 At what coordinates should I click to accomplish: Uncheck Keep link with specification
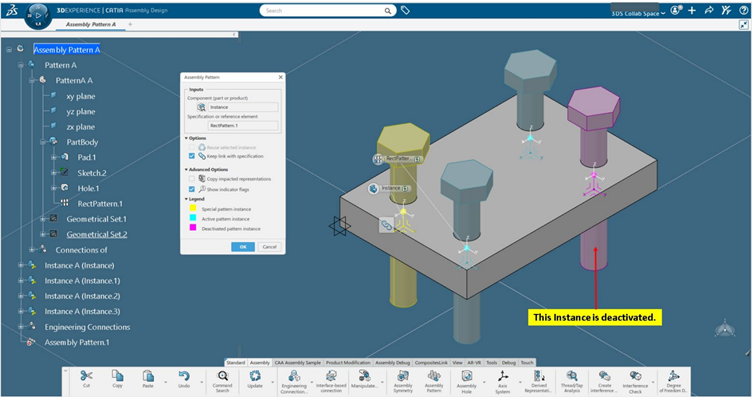(191, 156)
